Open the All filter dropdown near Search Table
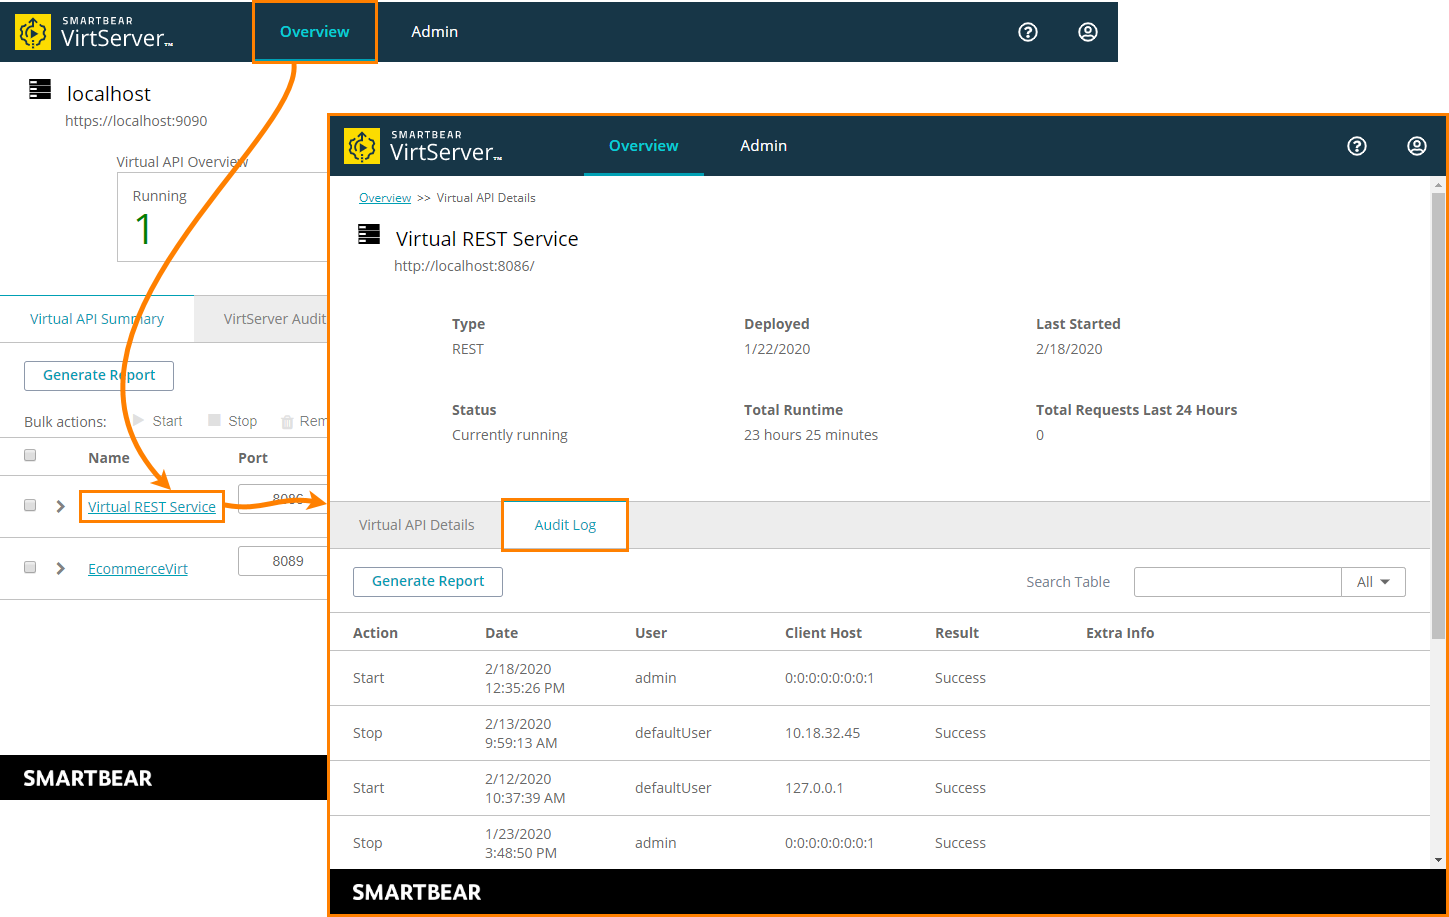This screenshot has height=917, width=1449. [x=1374, y=581]
